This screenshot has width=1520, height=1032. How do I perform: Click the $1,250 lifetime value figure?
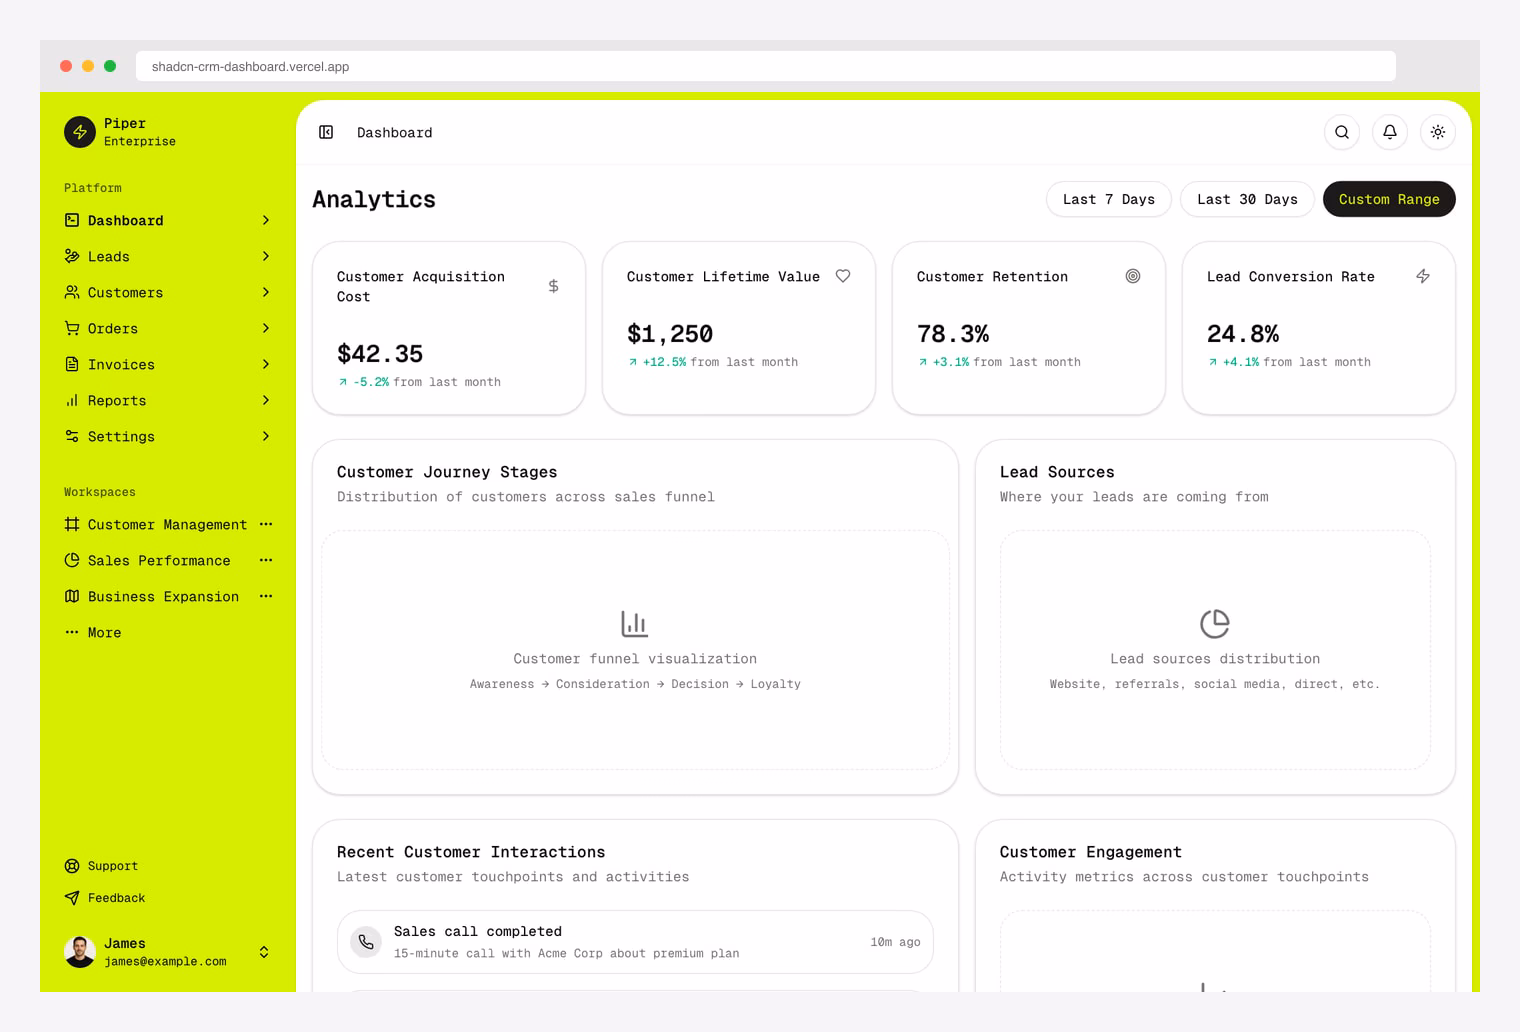[x=670, y=334]
